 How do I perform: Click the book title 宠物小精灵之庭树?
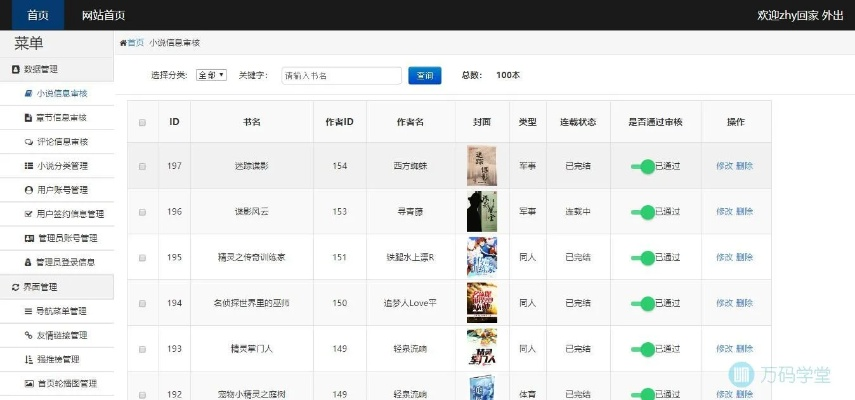coord(251,394)
